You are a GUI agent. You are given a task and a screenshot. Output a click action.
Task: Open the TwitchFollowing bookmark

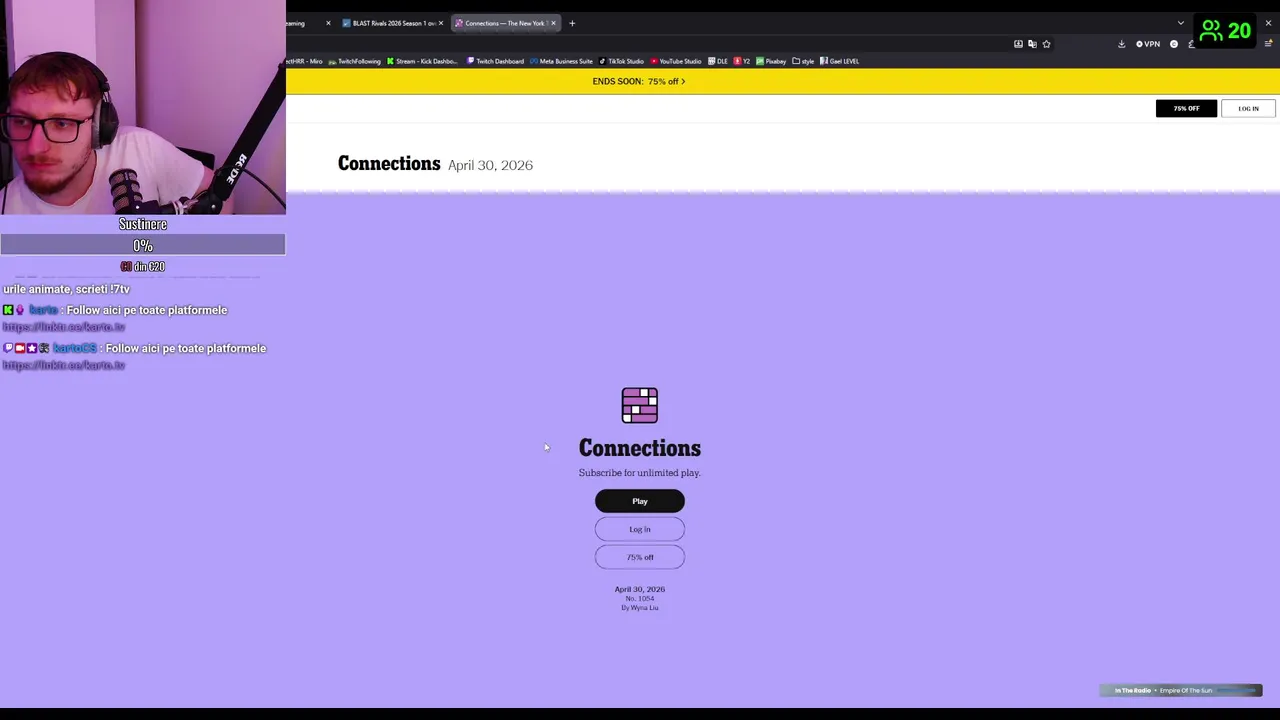[x=355, y=61]
